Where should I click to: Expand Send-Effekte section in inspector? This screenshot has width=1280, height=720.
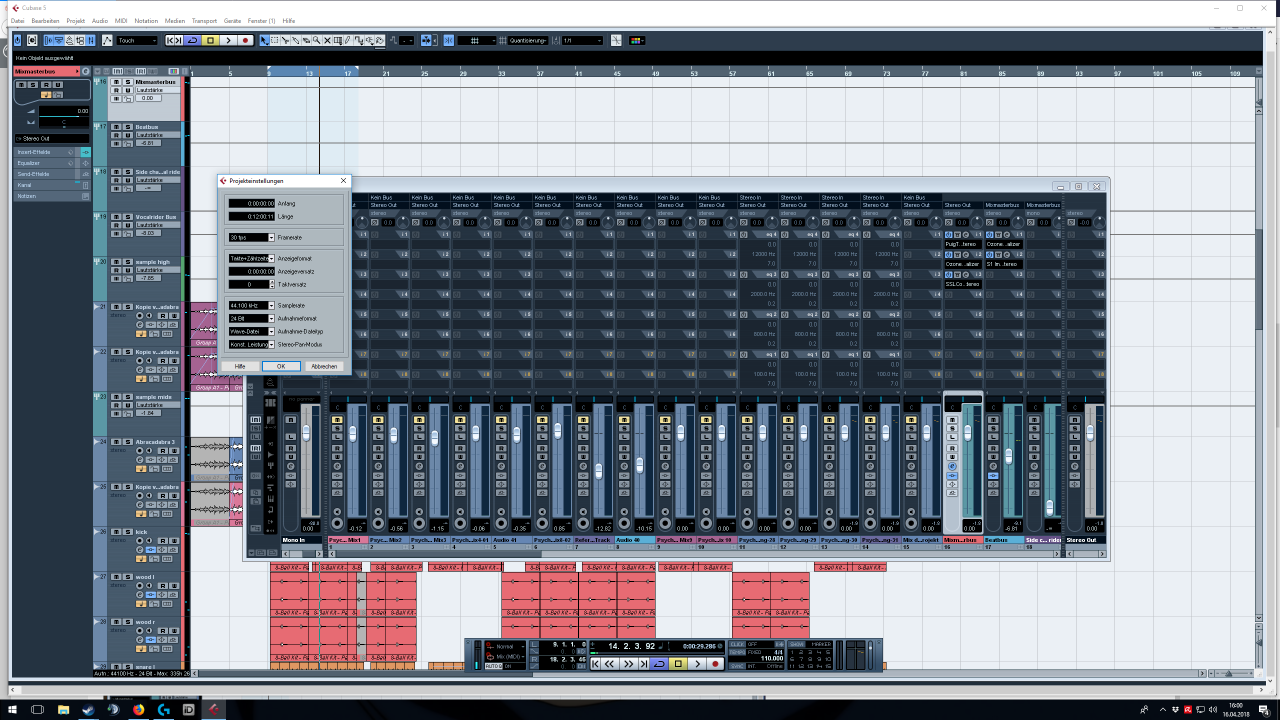(52, 173)
